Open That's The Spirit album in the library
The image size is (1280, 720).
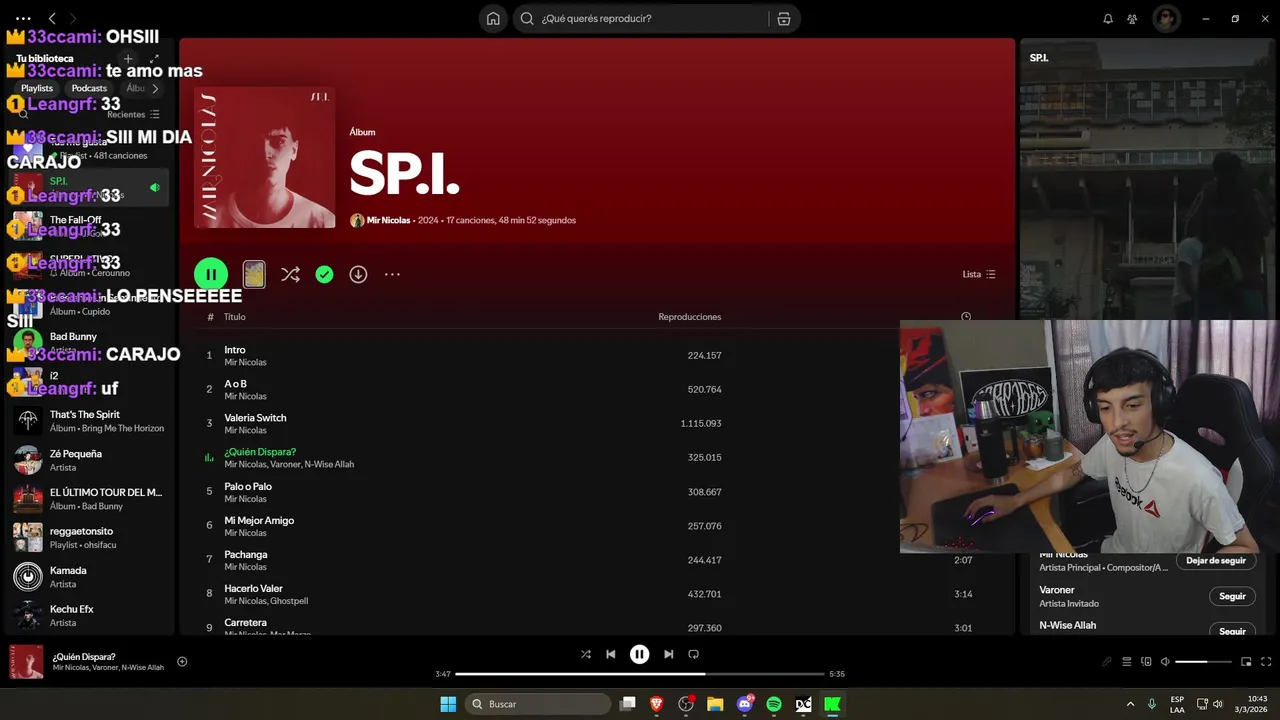click(x=87, y=421)
